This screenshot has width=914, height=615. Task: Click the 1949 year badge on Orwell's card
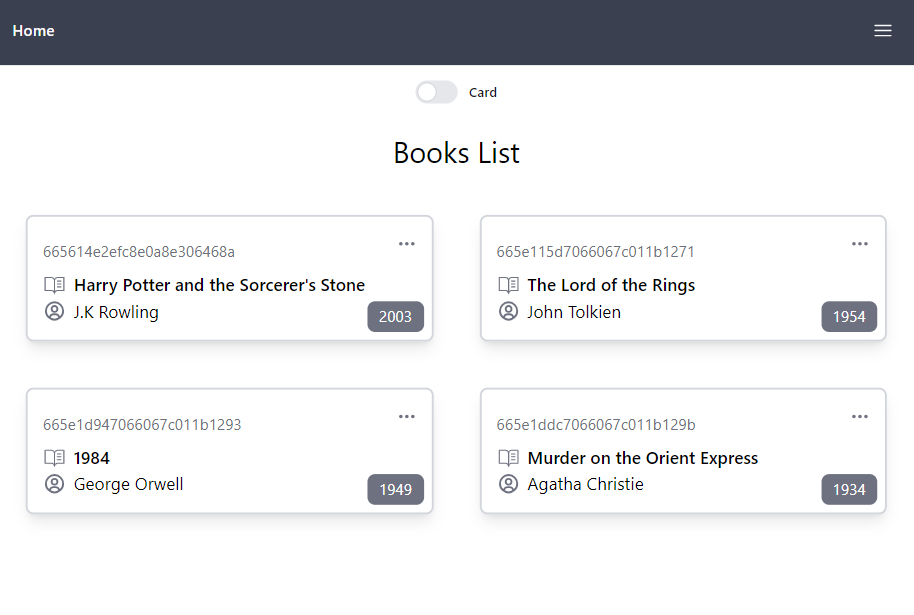[395, 489]
